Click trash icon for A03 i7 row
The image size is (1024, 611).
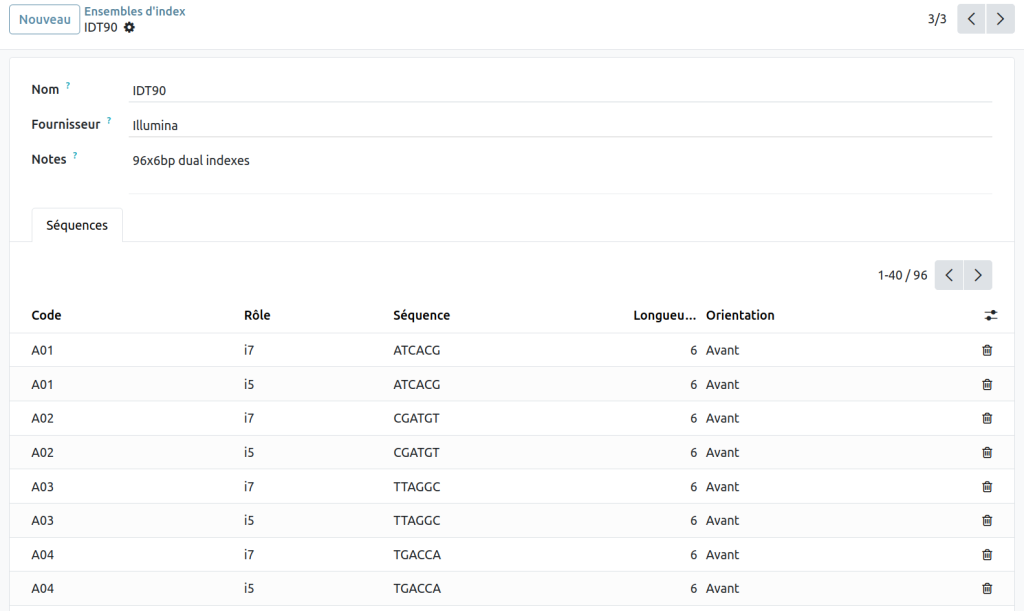click(987, 486)
